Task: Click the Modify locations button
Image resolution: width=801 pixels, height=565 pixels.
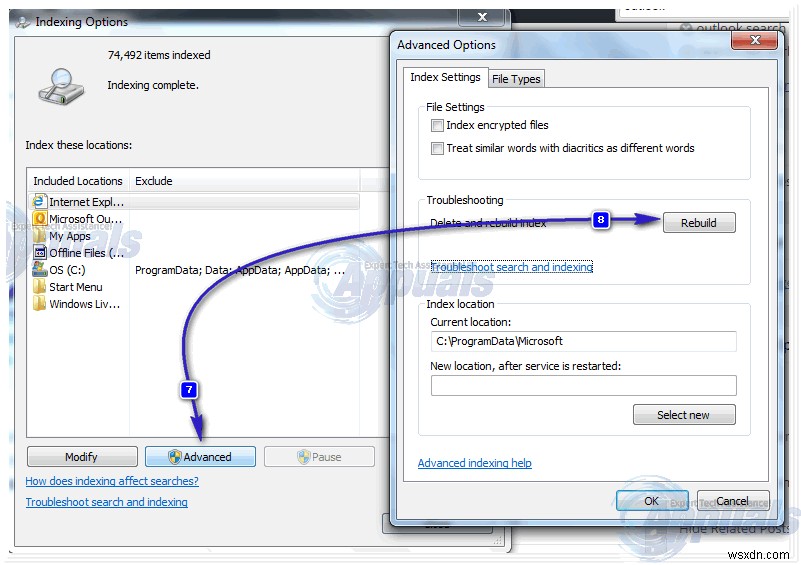Action: point(82,457)
